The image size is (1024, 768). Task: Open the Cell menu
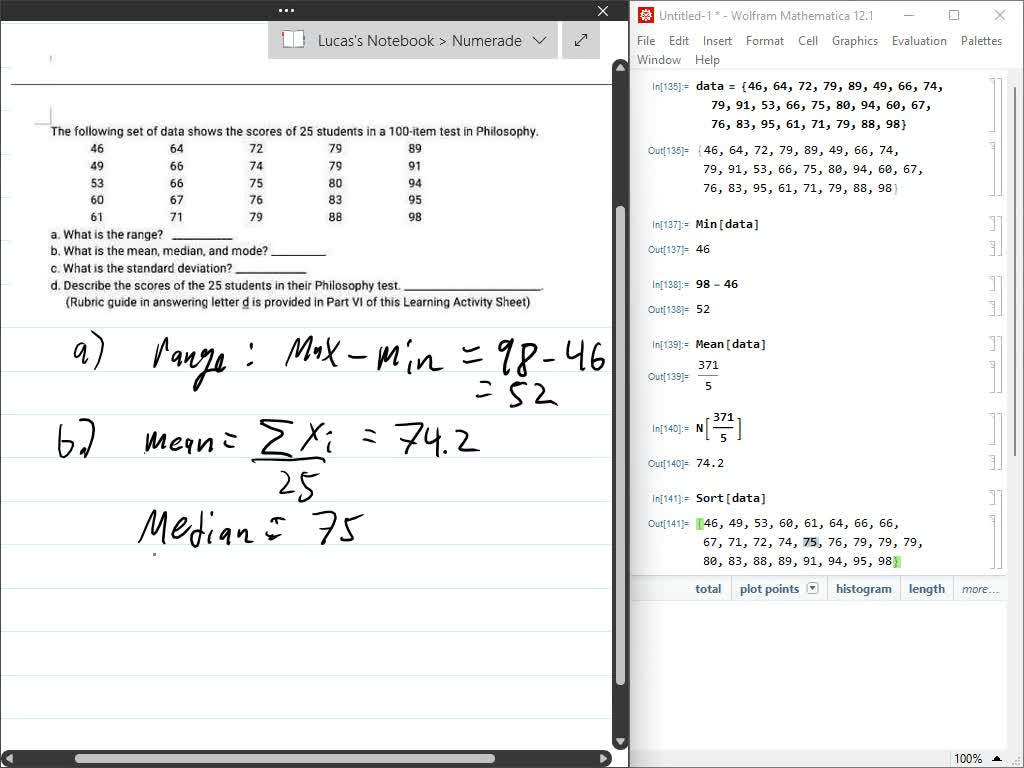pos(808,40)
